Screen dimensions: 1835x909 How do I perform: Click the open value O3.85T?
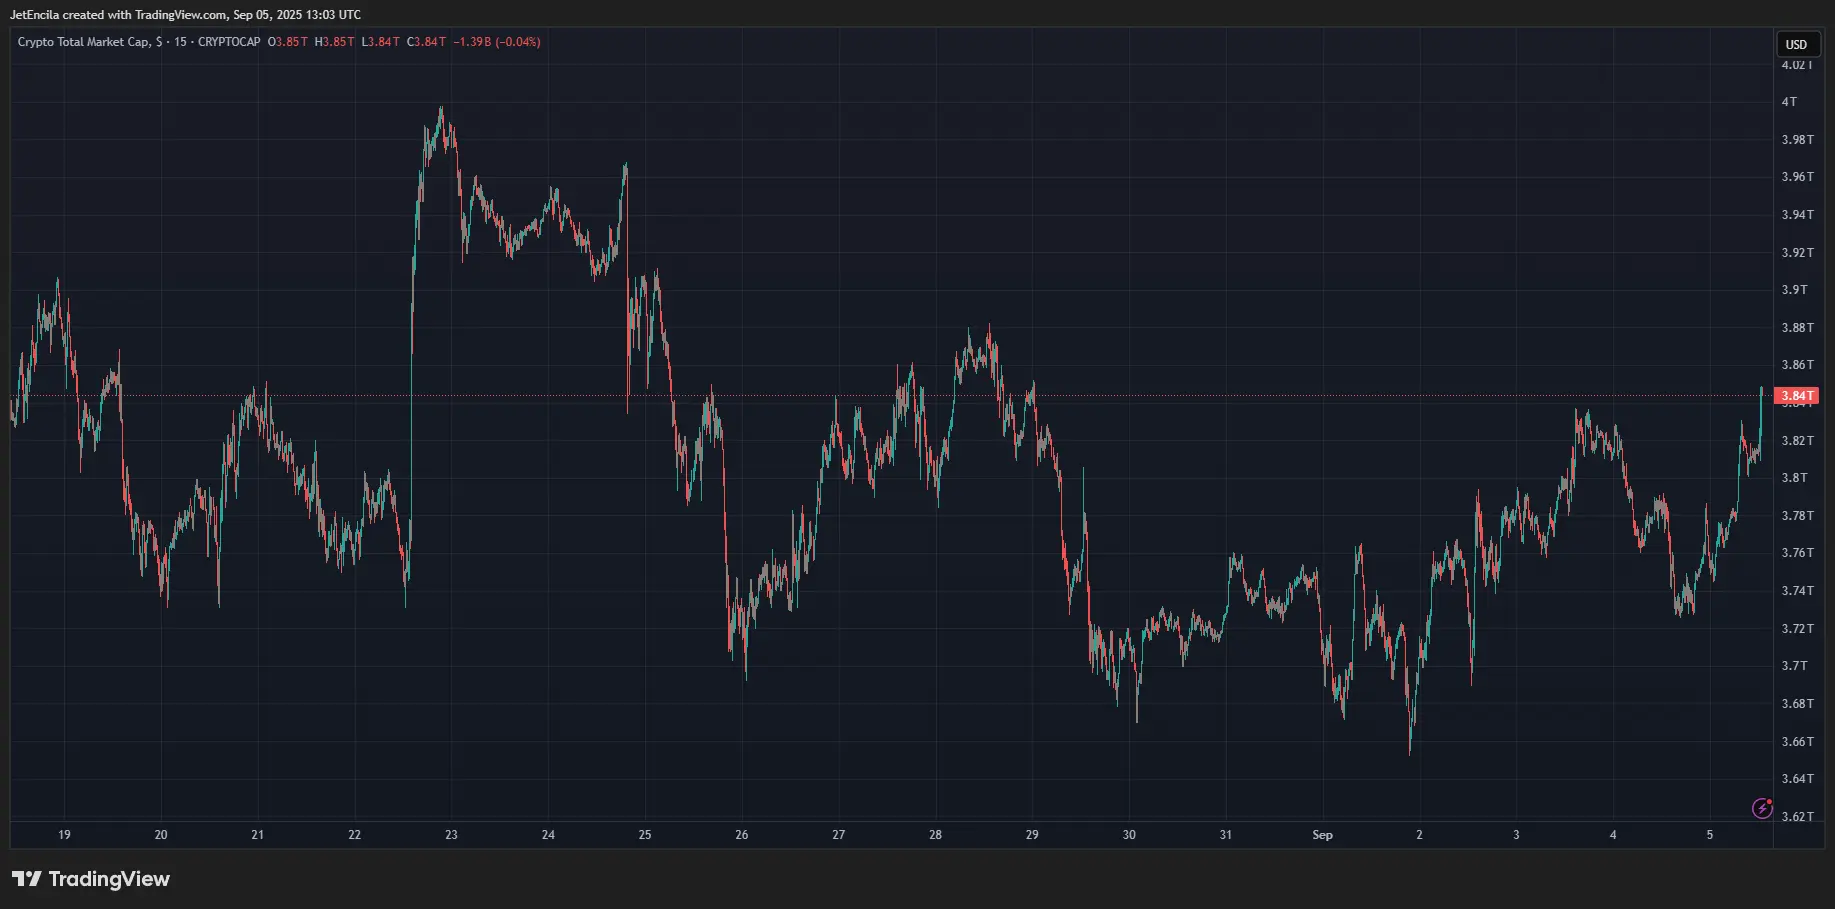pyautogui.click(x=288, y=42)
